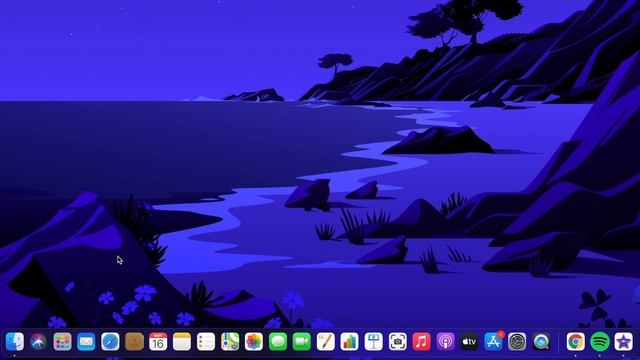Launch the Apple TV app
The width and height of the screenshot is (640, 360).
click(469, 342)
